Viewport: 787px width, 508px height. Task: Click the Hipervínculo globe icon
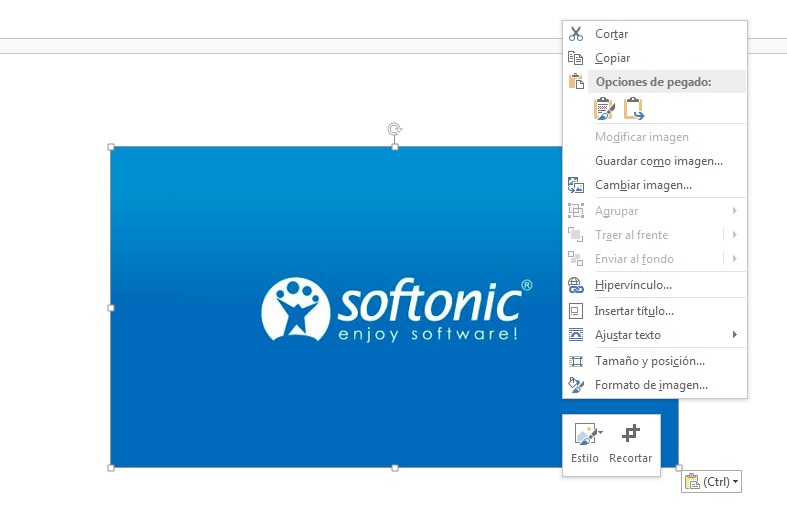coord(575,285)
